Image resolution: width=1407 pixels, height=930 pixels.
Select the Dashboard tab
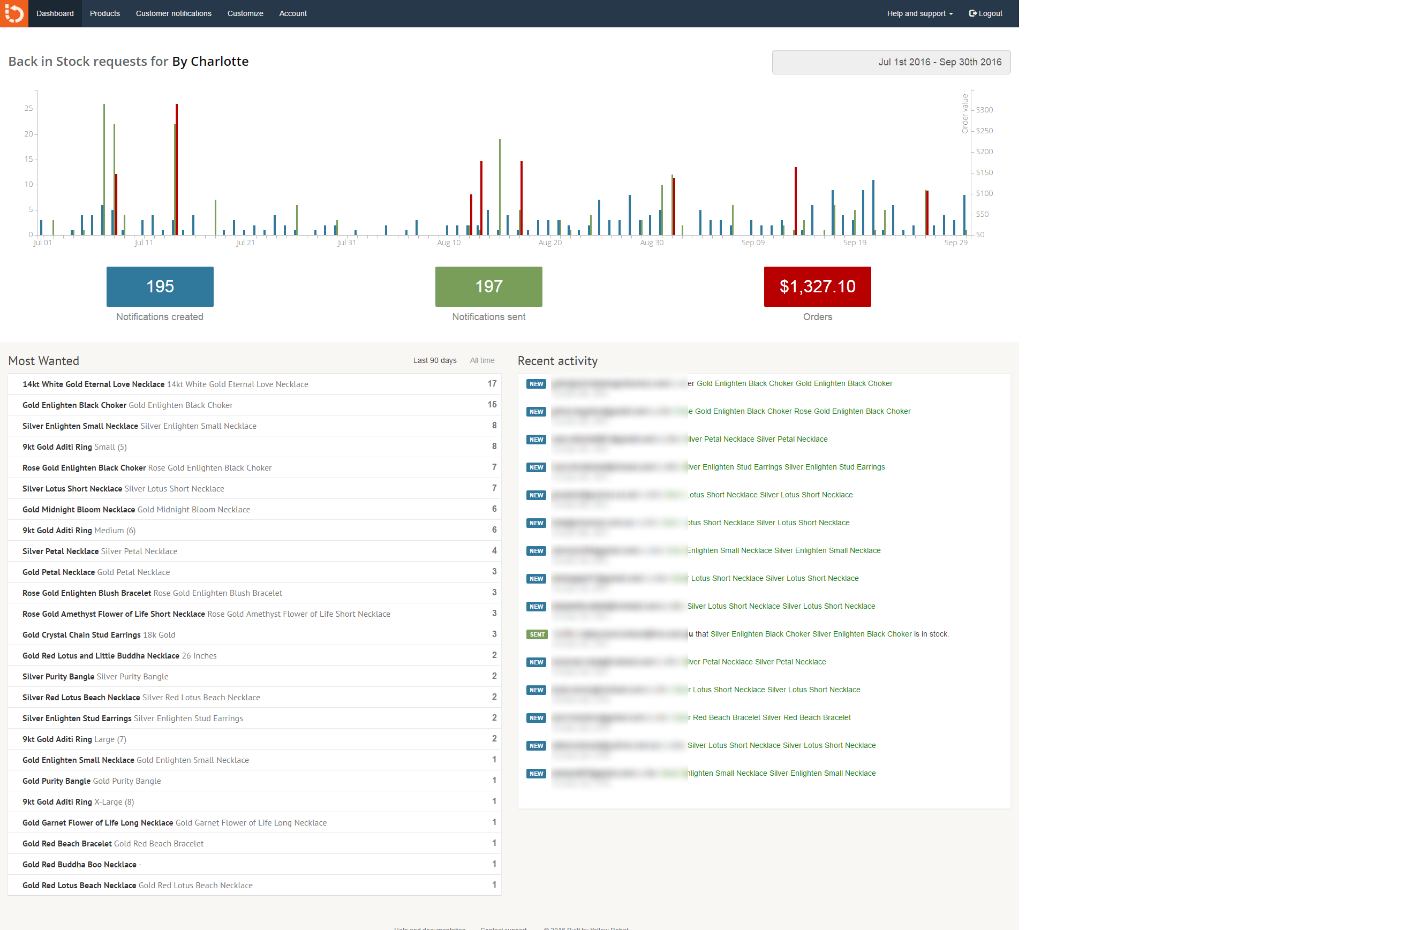pyautogui.click(x=55, y=14)
